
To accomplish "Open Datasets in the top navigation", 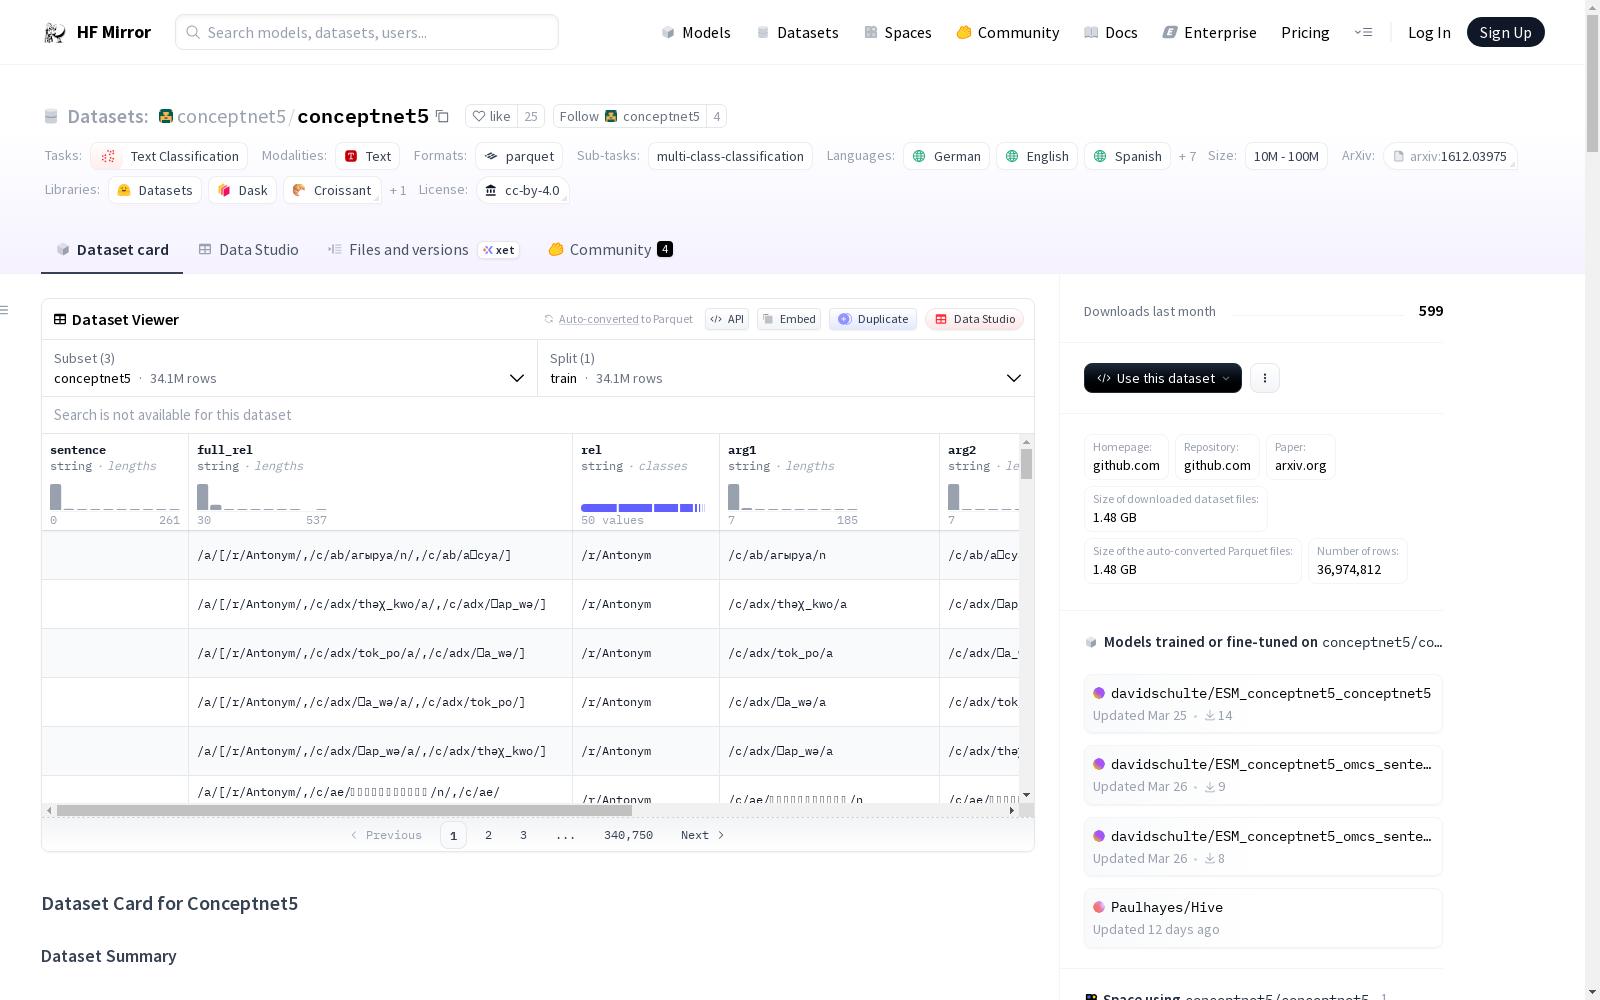I will [797, 32].
